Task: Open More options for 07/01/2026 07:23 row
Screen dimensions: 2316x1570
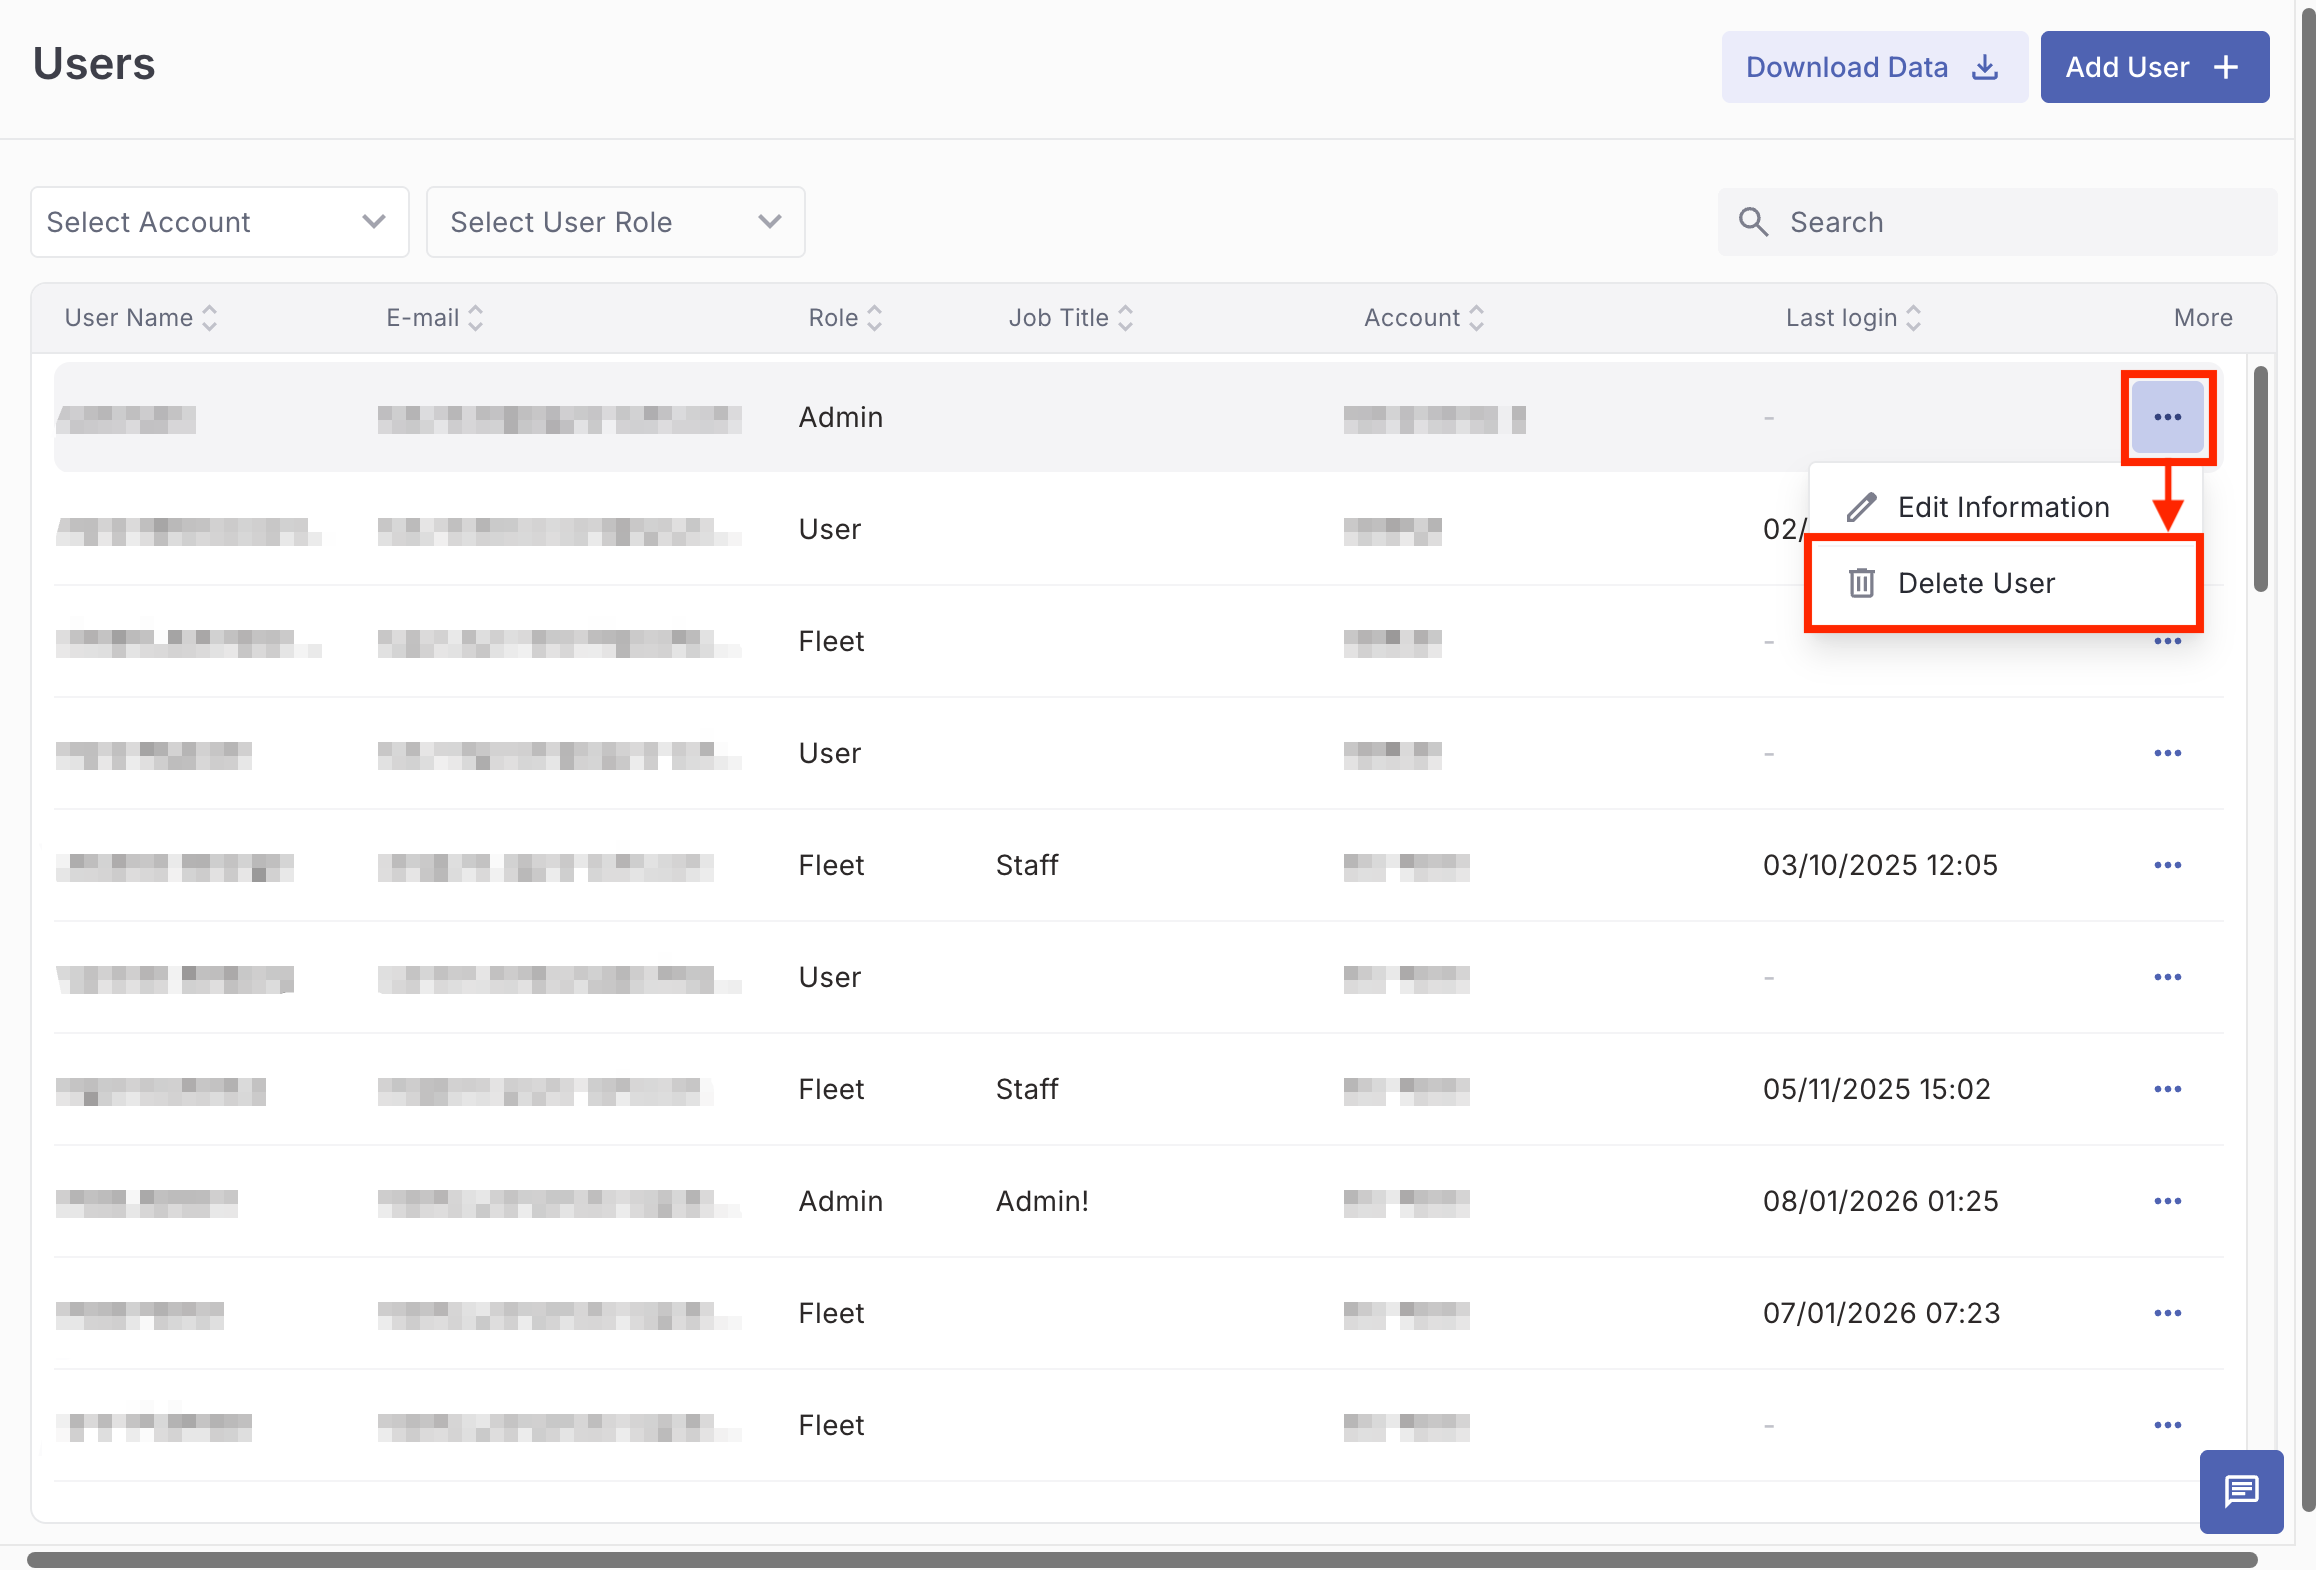Action: (x=2167, y=1313)
